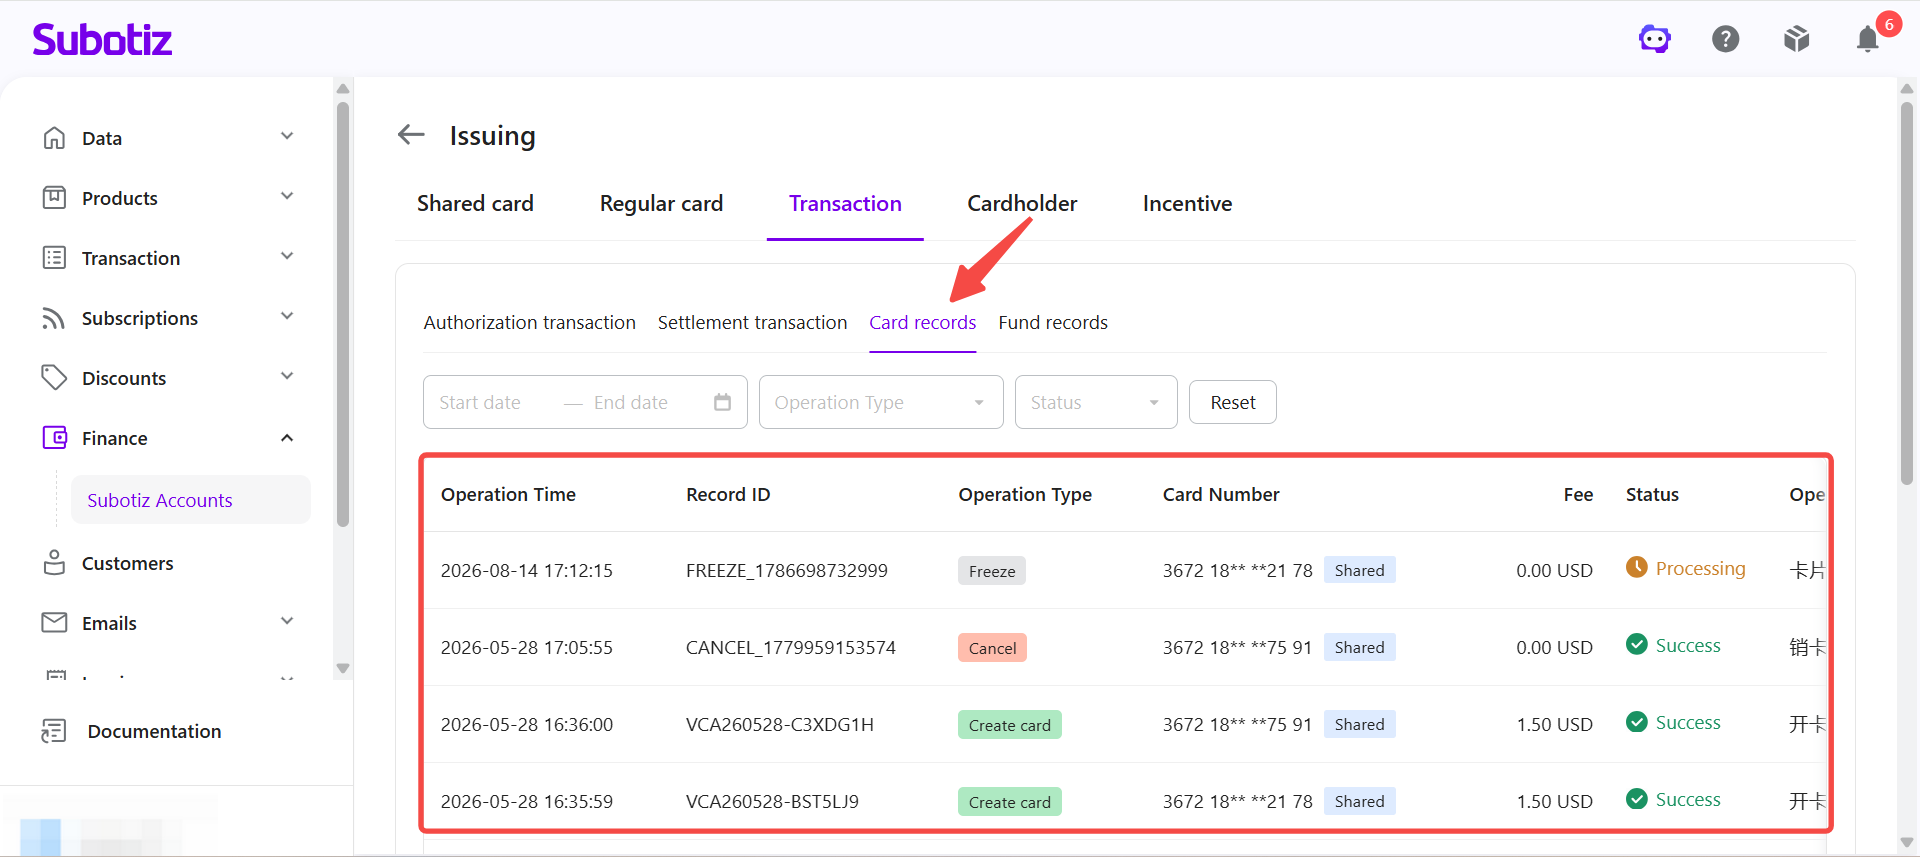
Task: Click the Products icon in sidebar
Action: (54, 198)
